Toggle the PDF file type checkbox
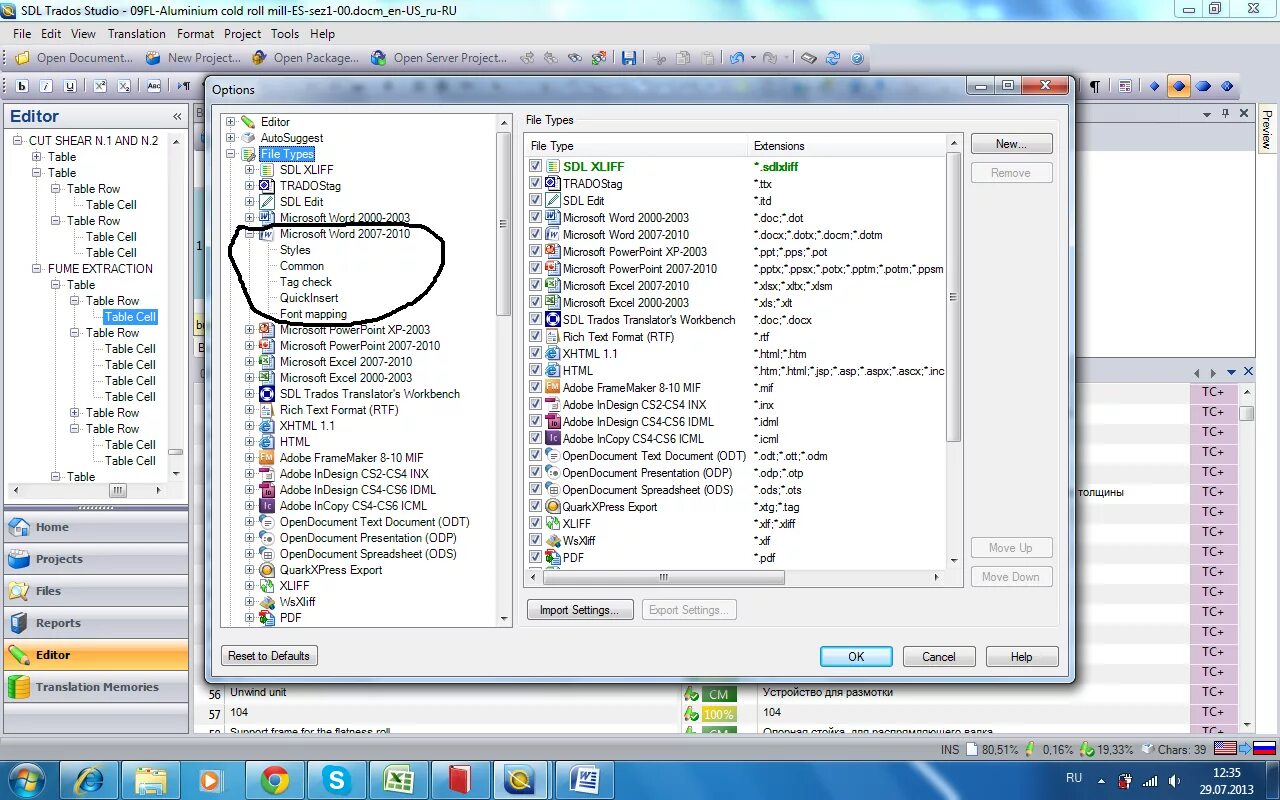This screenshot has height=800, width=1280. [536, 557]
